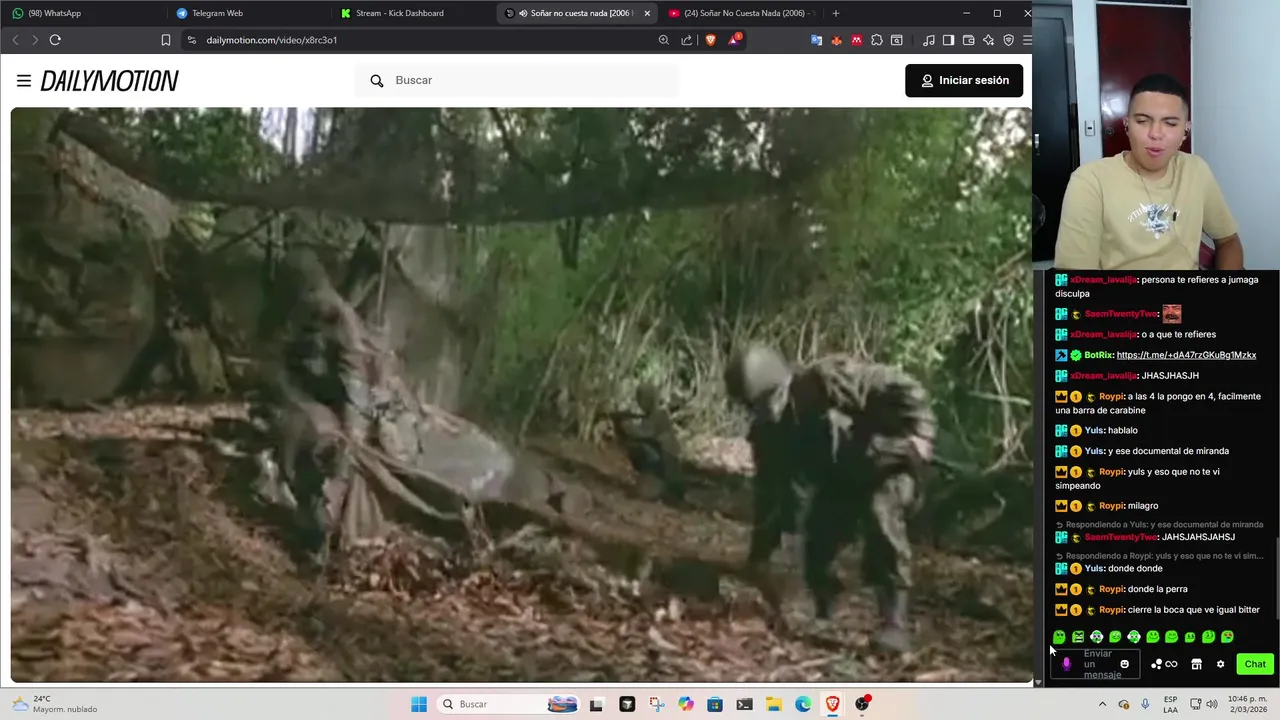
Task: Open Copilot from the taskbar
Action: point(685,704)
